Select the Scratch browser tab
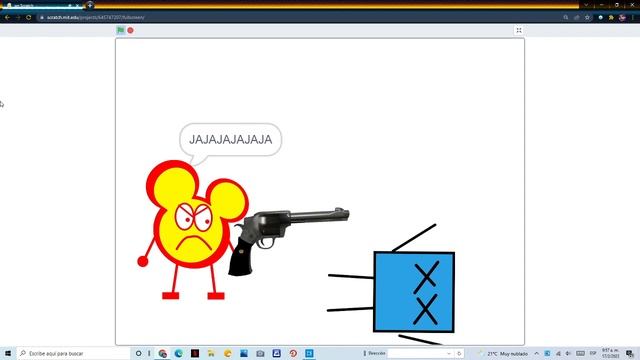Viewport: 640px width, 360px height. (x=41, y=6)
